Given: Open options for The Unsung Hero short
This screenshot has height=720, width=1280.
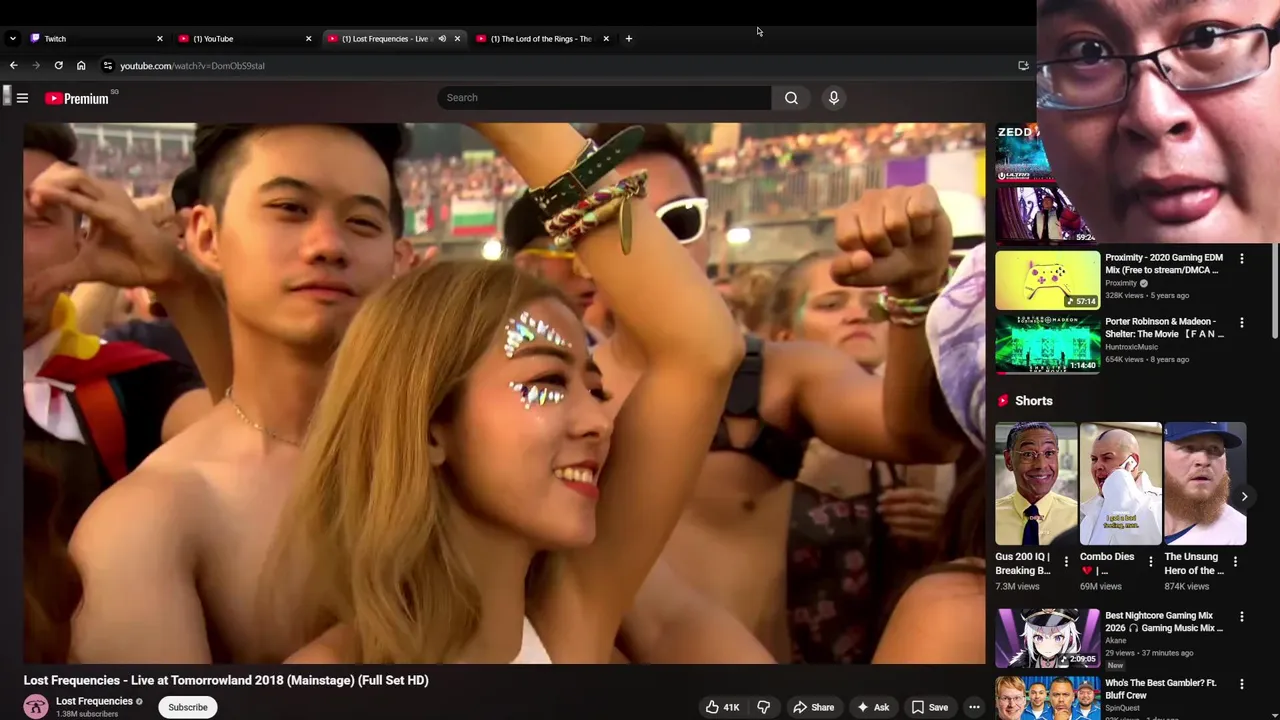Looking at the screenshot, I should 1235,562.
